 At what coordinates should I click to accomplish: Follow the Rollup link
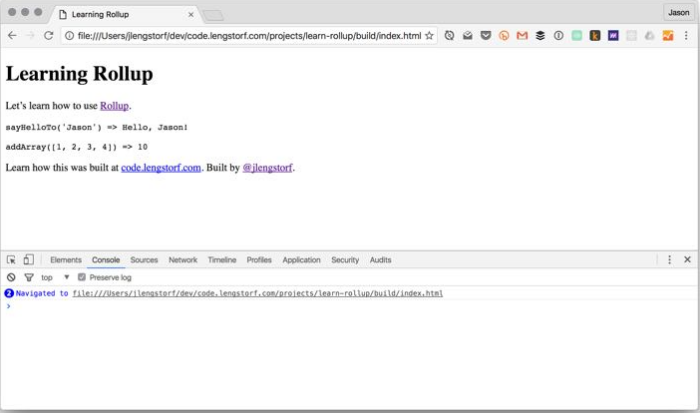(x=114, y=106)
